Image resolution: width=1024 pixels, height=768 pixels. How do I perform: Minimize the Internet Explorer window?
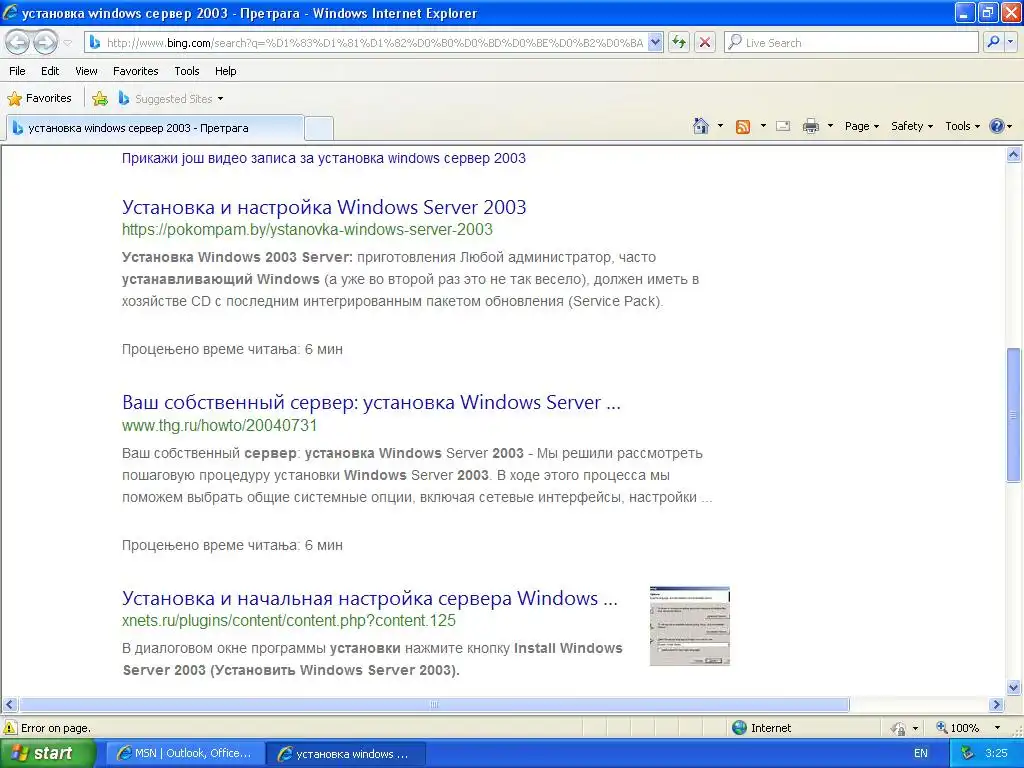tap(965, 12)
